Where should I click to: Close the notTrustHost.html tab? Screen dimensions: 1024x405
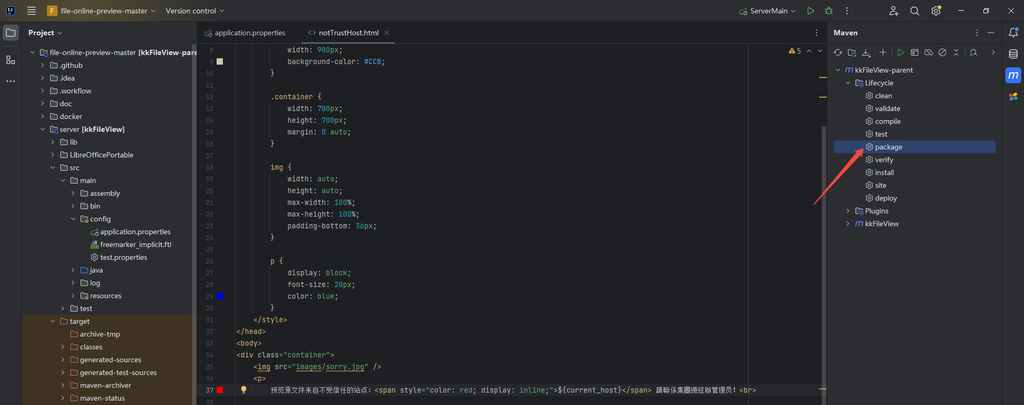click(x=387, y=33)
